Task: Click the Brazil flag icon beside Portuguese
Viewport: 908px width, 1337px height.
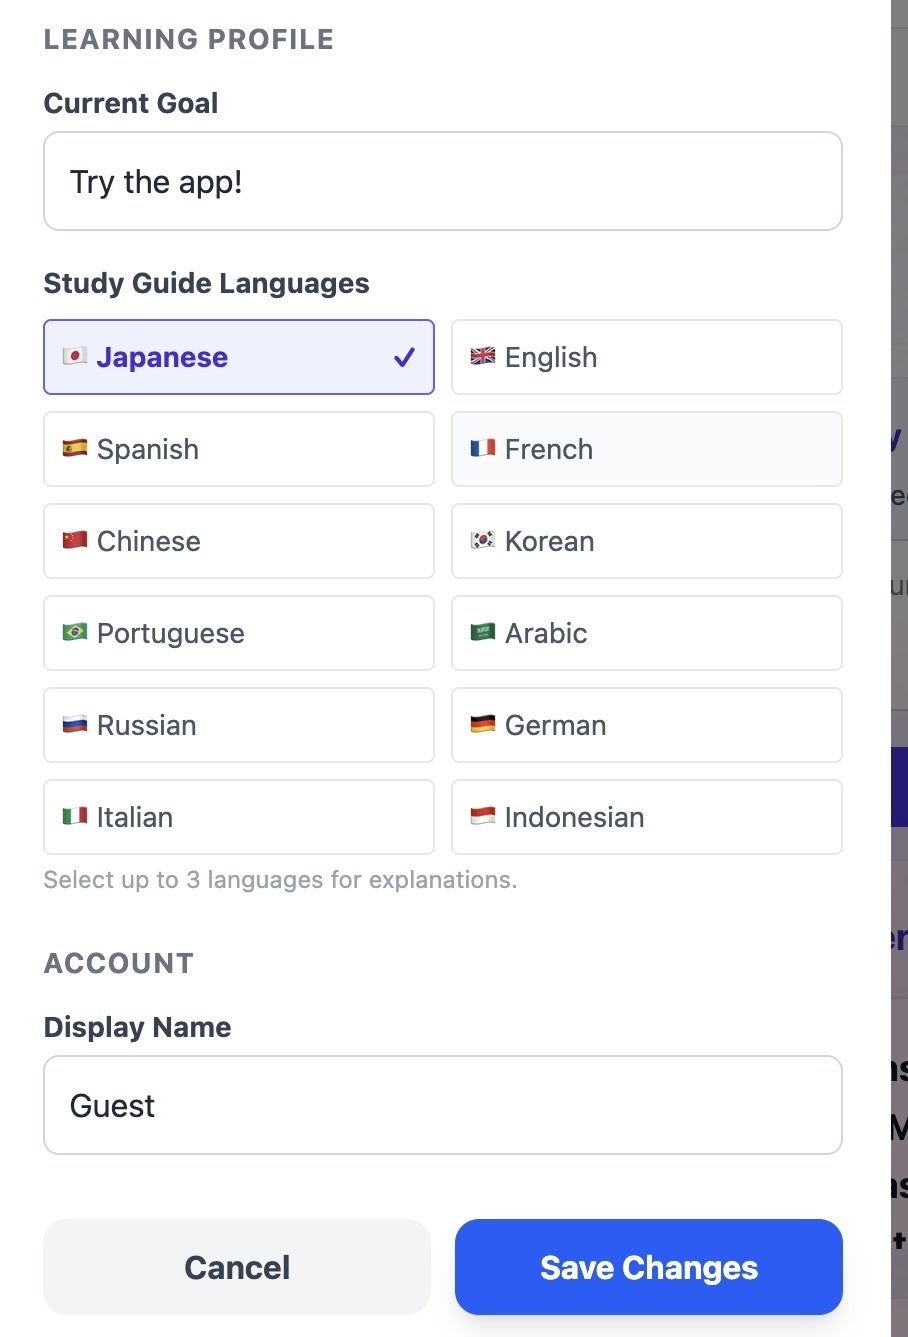Action: coord(75,633)
